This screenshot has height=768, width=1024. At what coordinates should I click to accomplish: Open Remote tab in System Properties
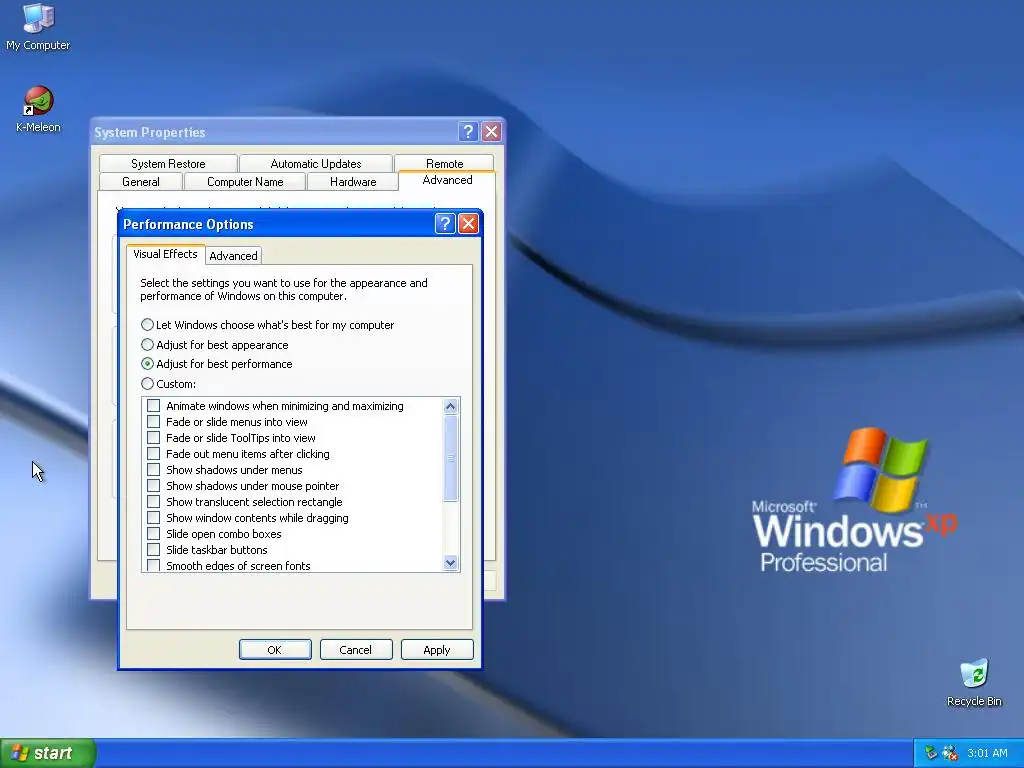click(x=444, y=163)
